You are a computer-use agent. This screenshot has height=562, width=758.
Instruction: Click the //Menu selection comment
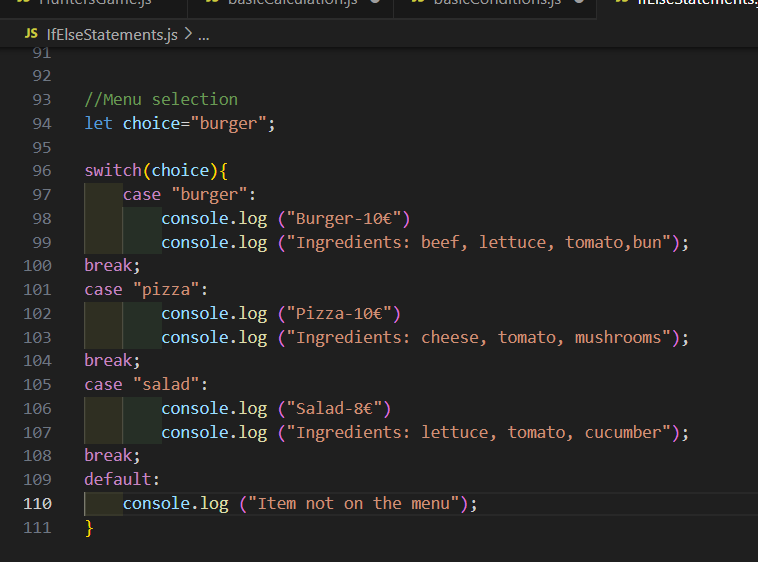pos(161,99)
